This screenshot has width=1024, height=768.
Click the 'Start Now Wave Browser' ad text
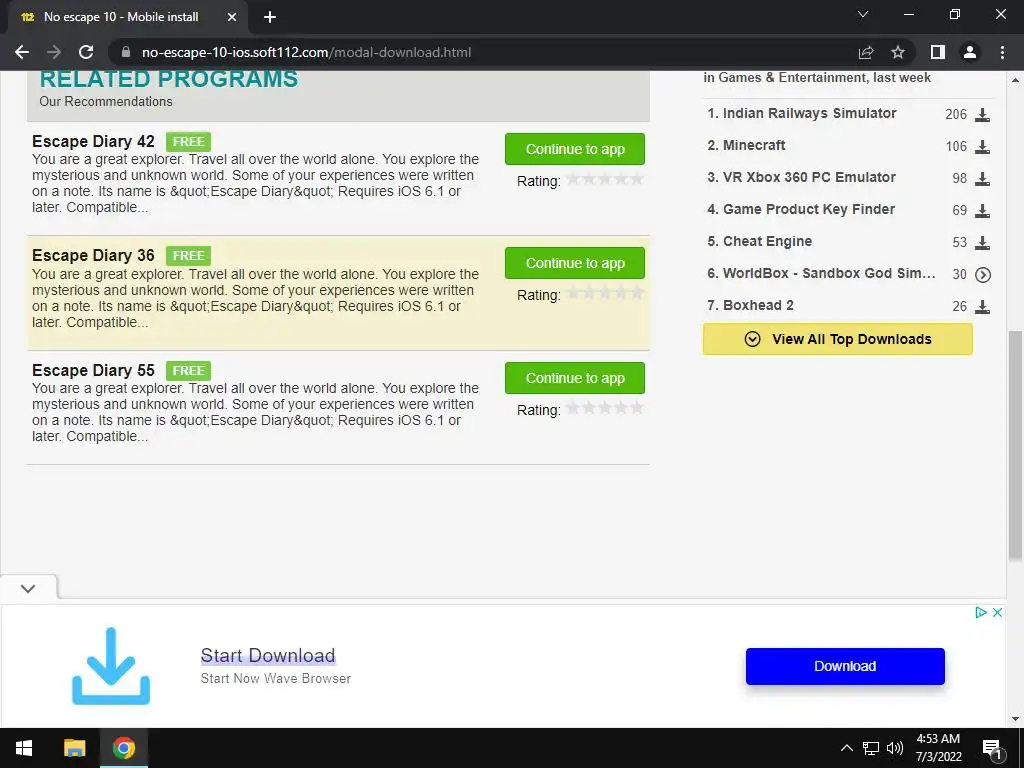(x=276, y=679)
